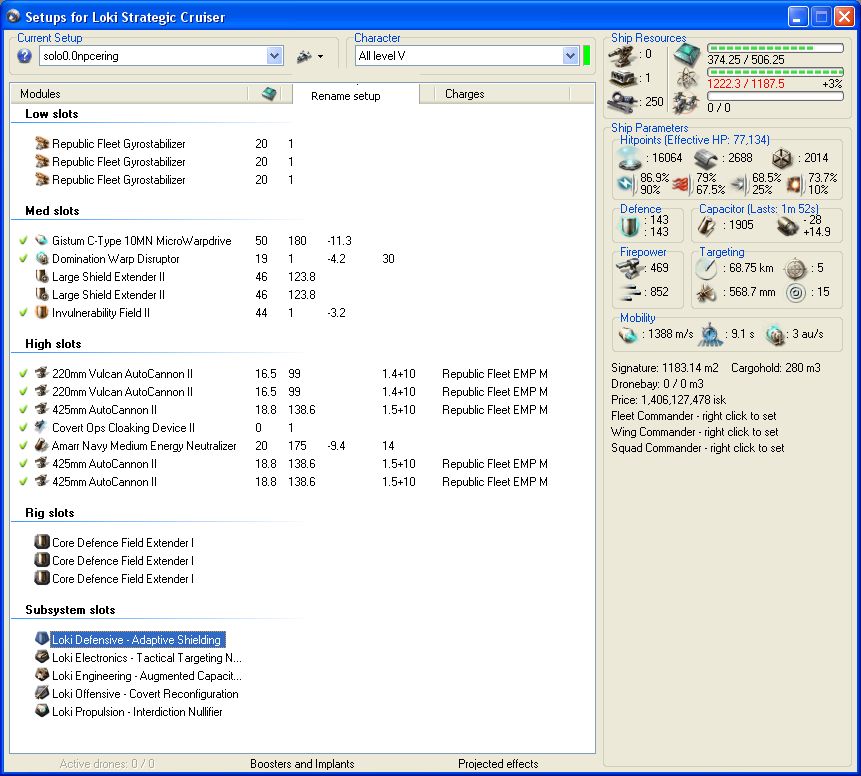The height and width of the screenshot is (776, 861).
Task: Click Gistum MicroWarpdrive module icon
Action: [x=42, y=240]
